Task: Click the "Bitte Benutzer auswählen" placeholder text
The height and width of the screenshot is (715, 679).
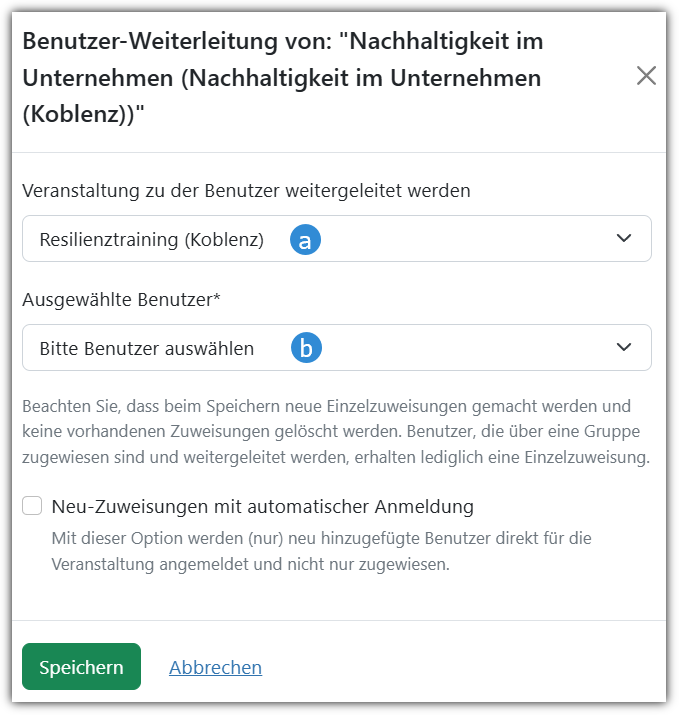Action: 146,348
